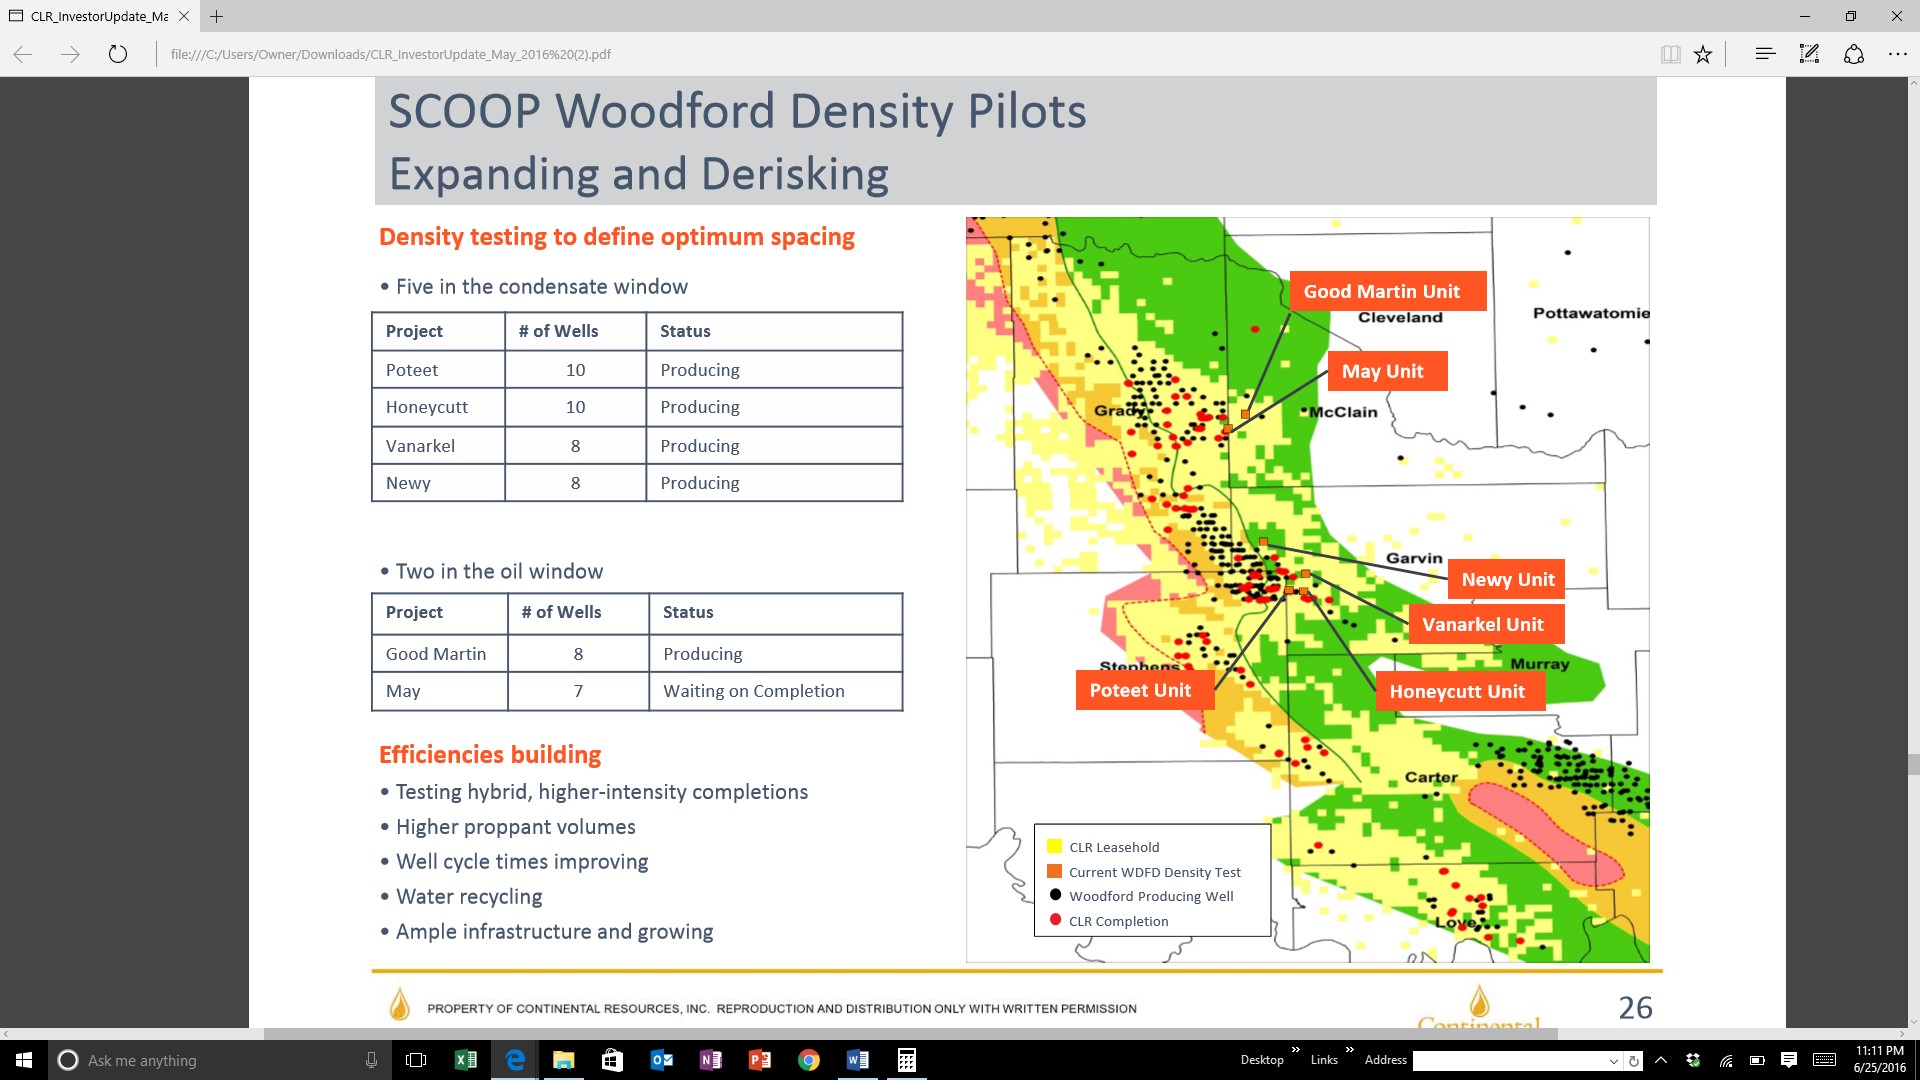This screenshot has width=1920, height=1080.
Task: Open the Wi-Fi network tray icon
Action: (x=1726, y=1060)
